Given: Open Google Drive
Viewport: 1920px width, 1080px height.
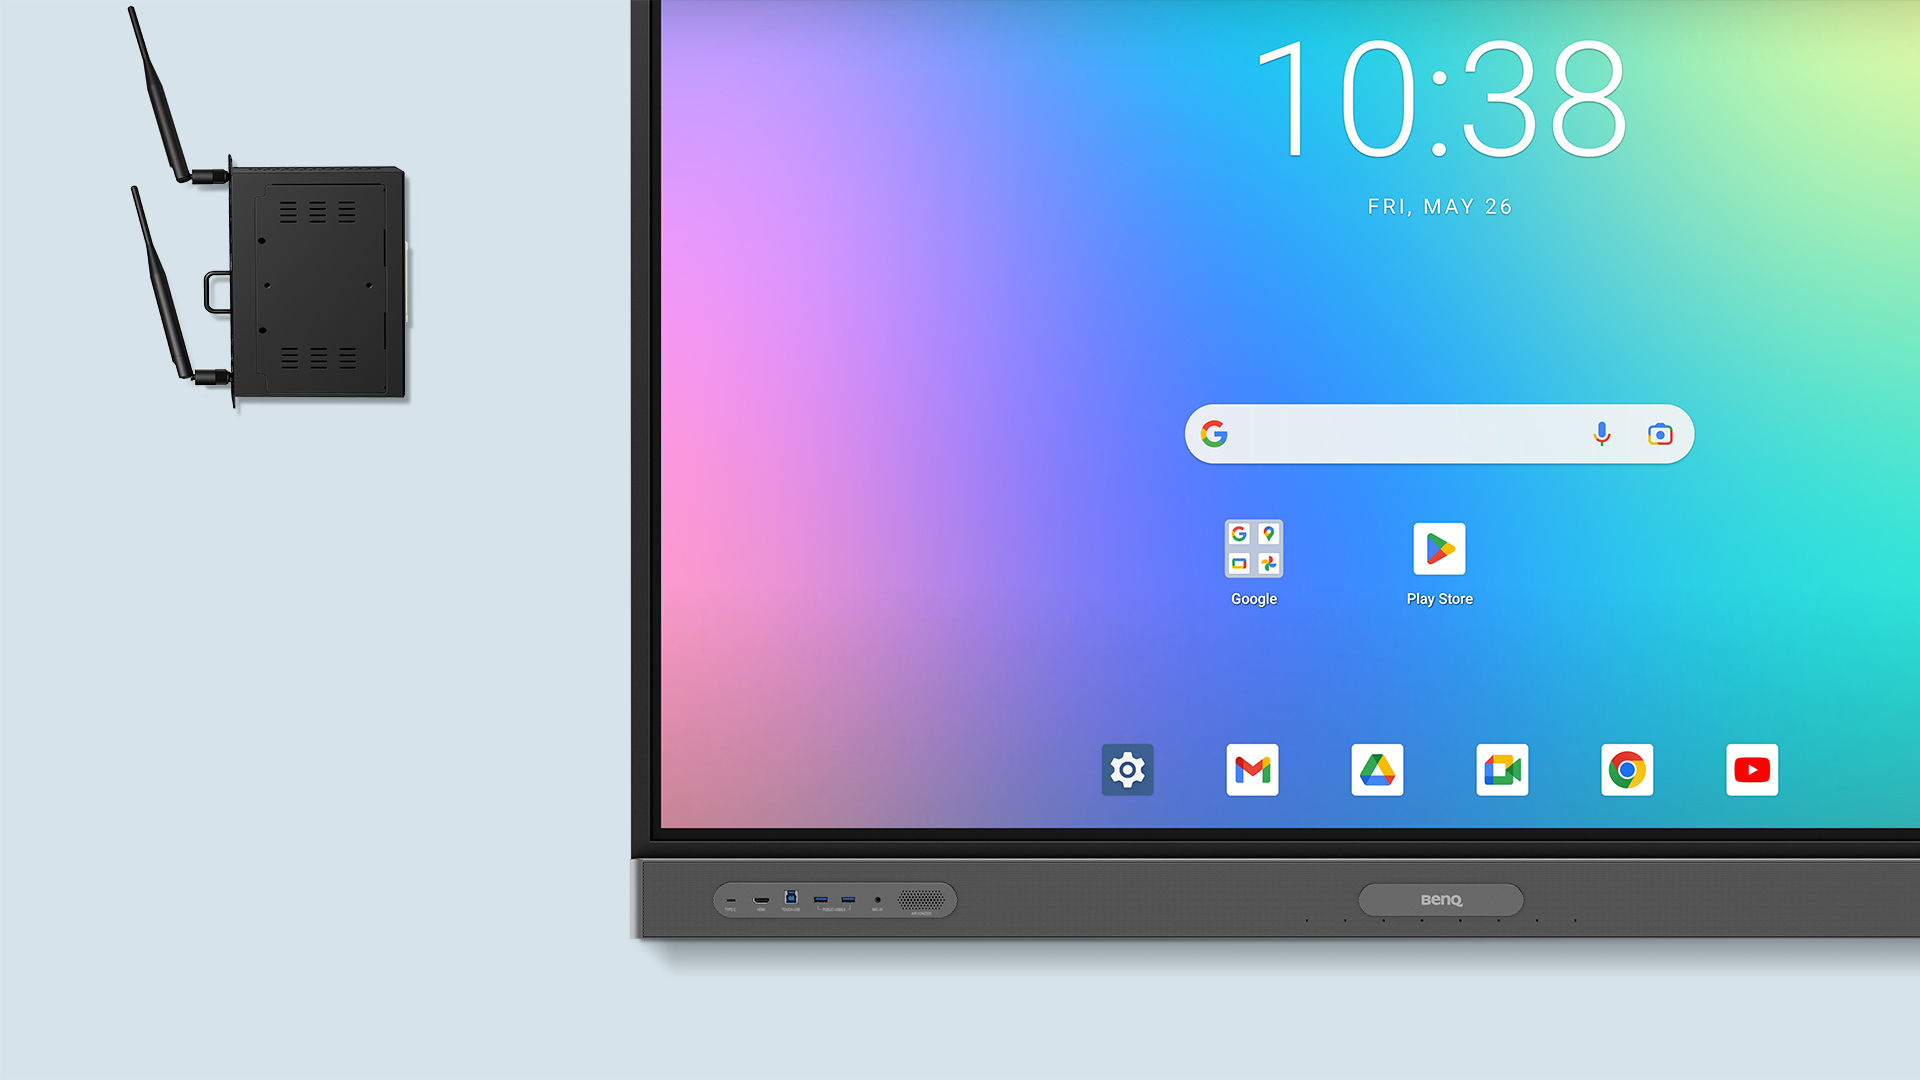Looking at the screenshot, I should [1377, 769].
